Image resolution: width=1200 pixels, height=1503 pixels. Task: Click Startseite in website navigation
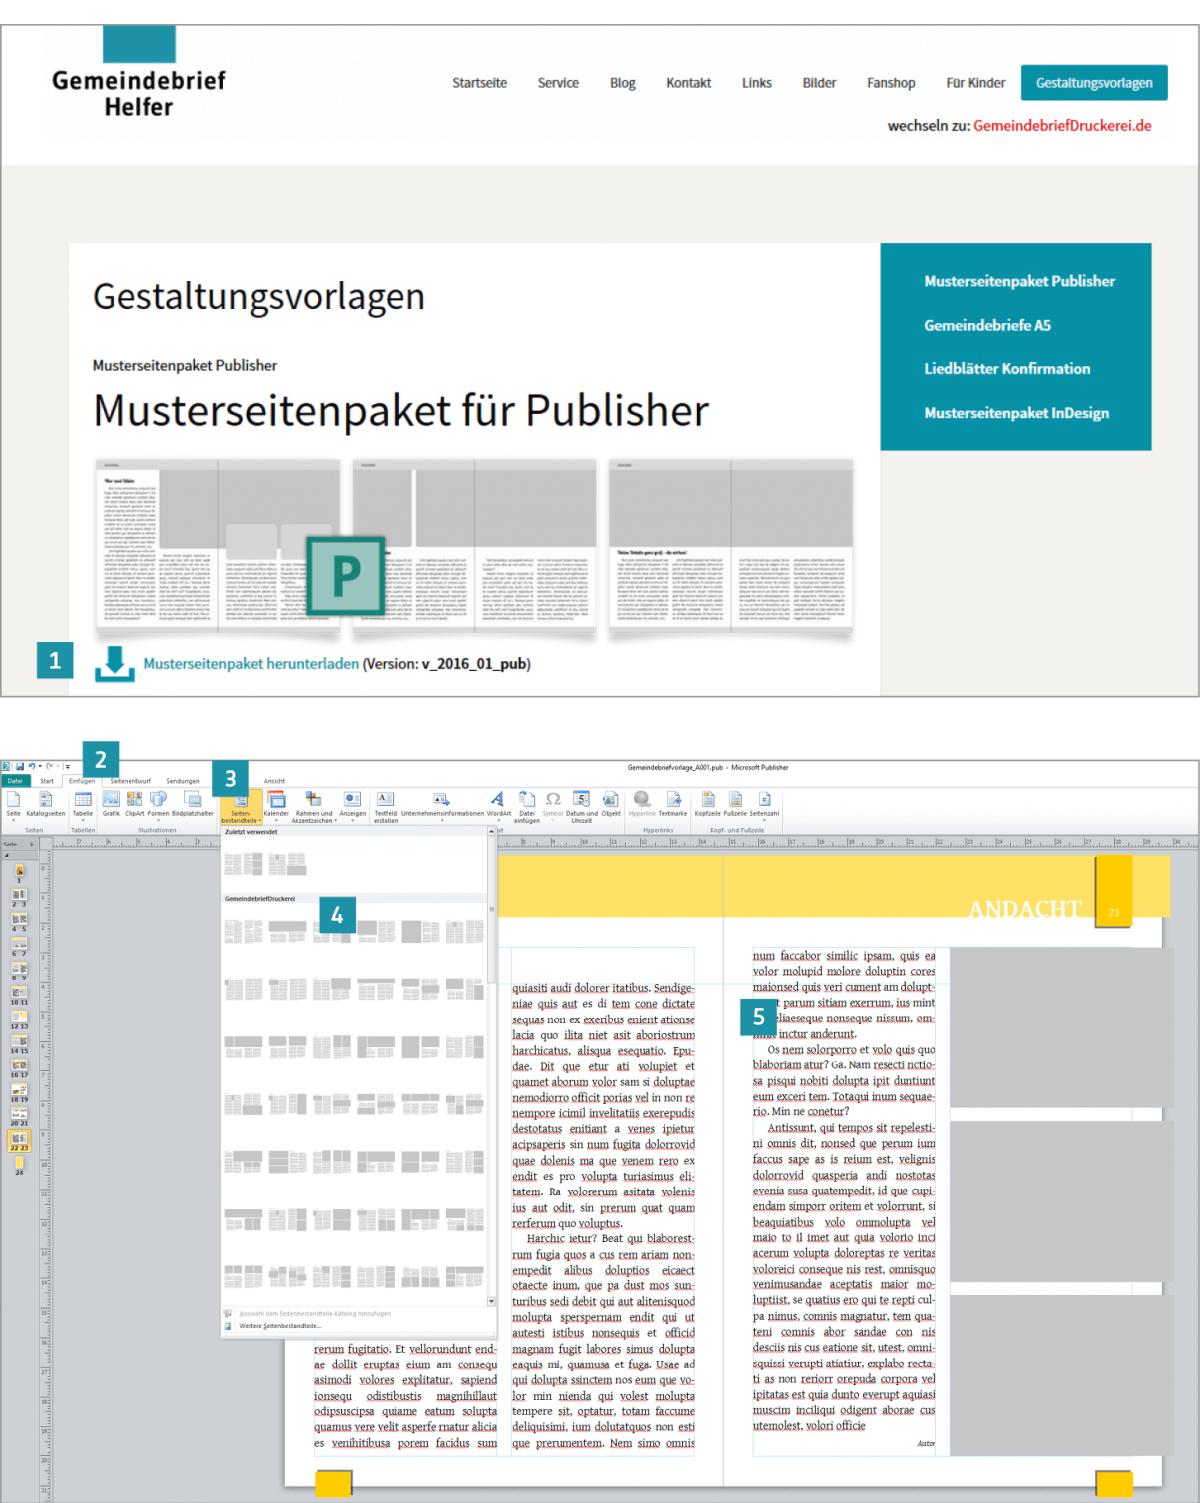tap(479, 83)
